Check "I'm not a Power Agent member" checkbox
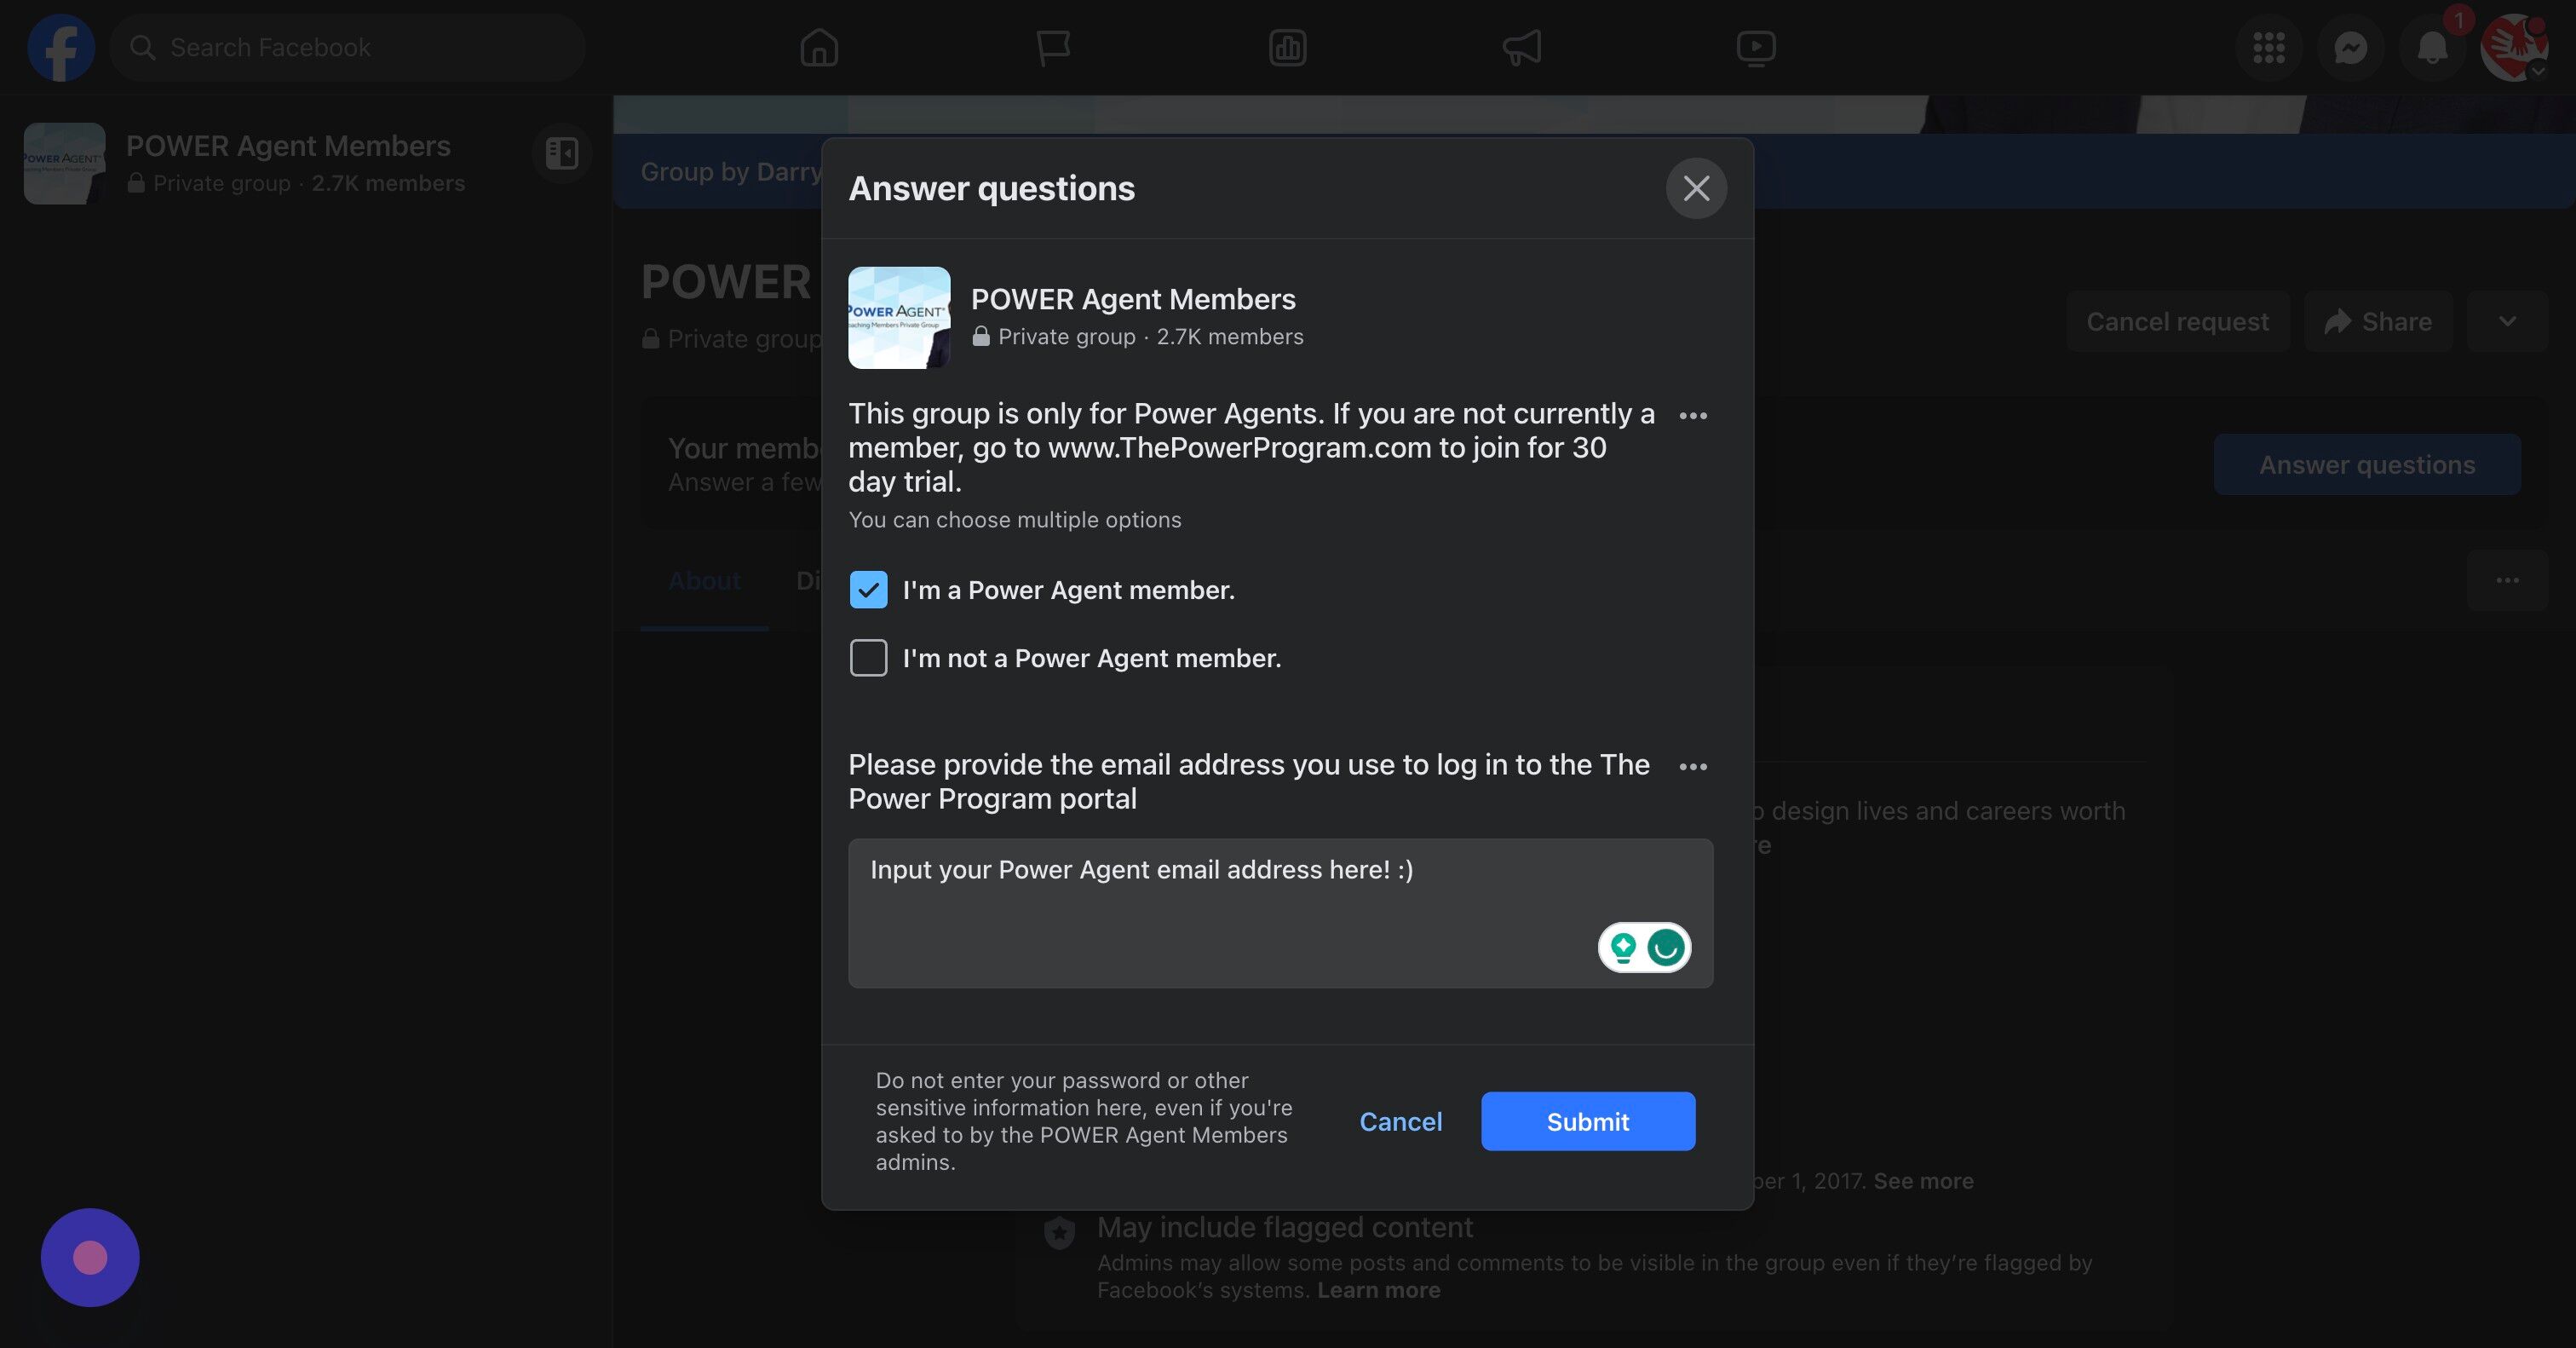The image size is (2576, 1348). (868, 658)
